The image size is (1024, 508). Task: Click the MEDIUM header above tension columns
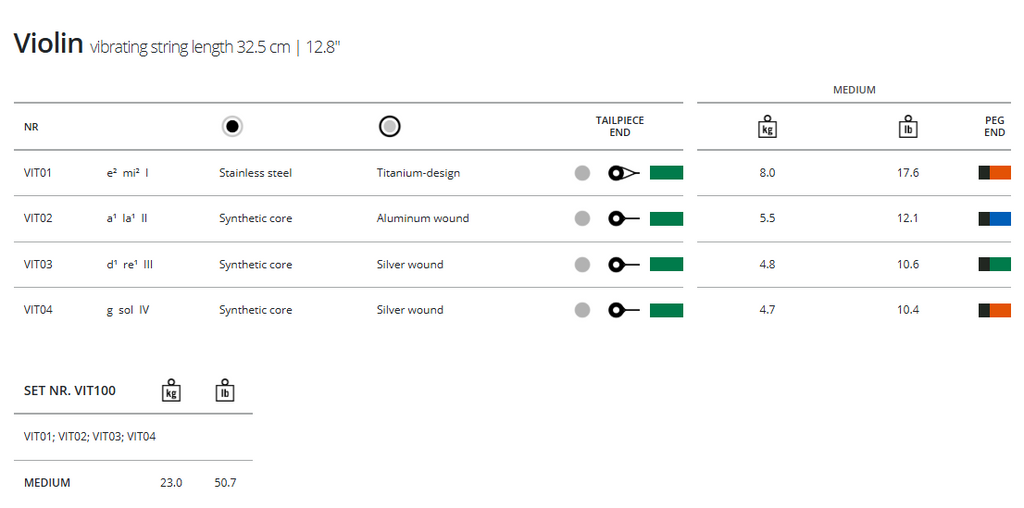pos(854,90)
